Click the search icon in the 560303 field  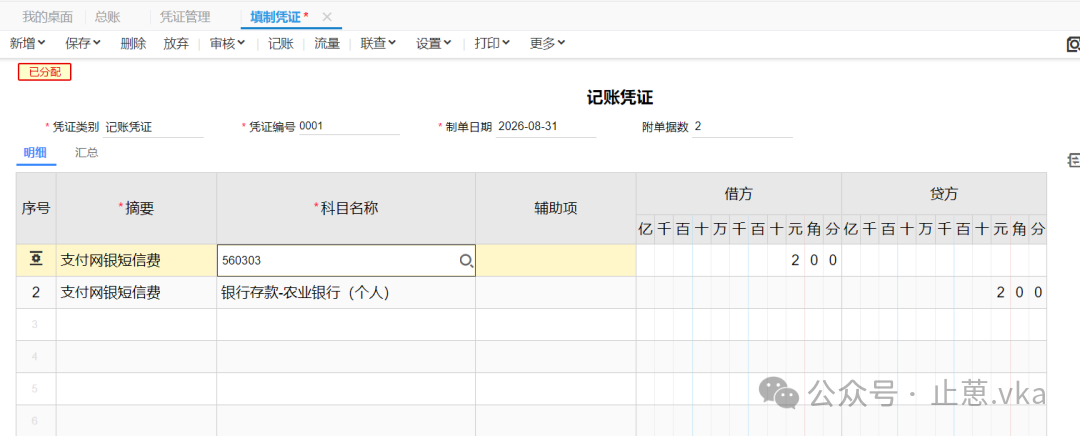click(x=466, y=261)
